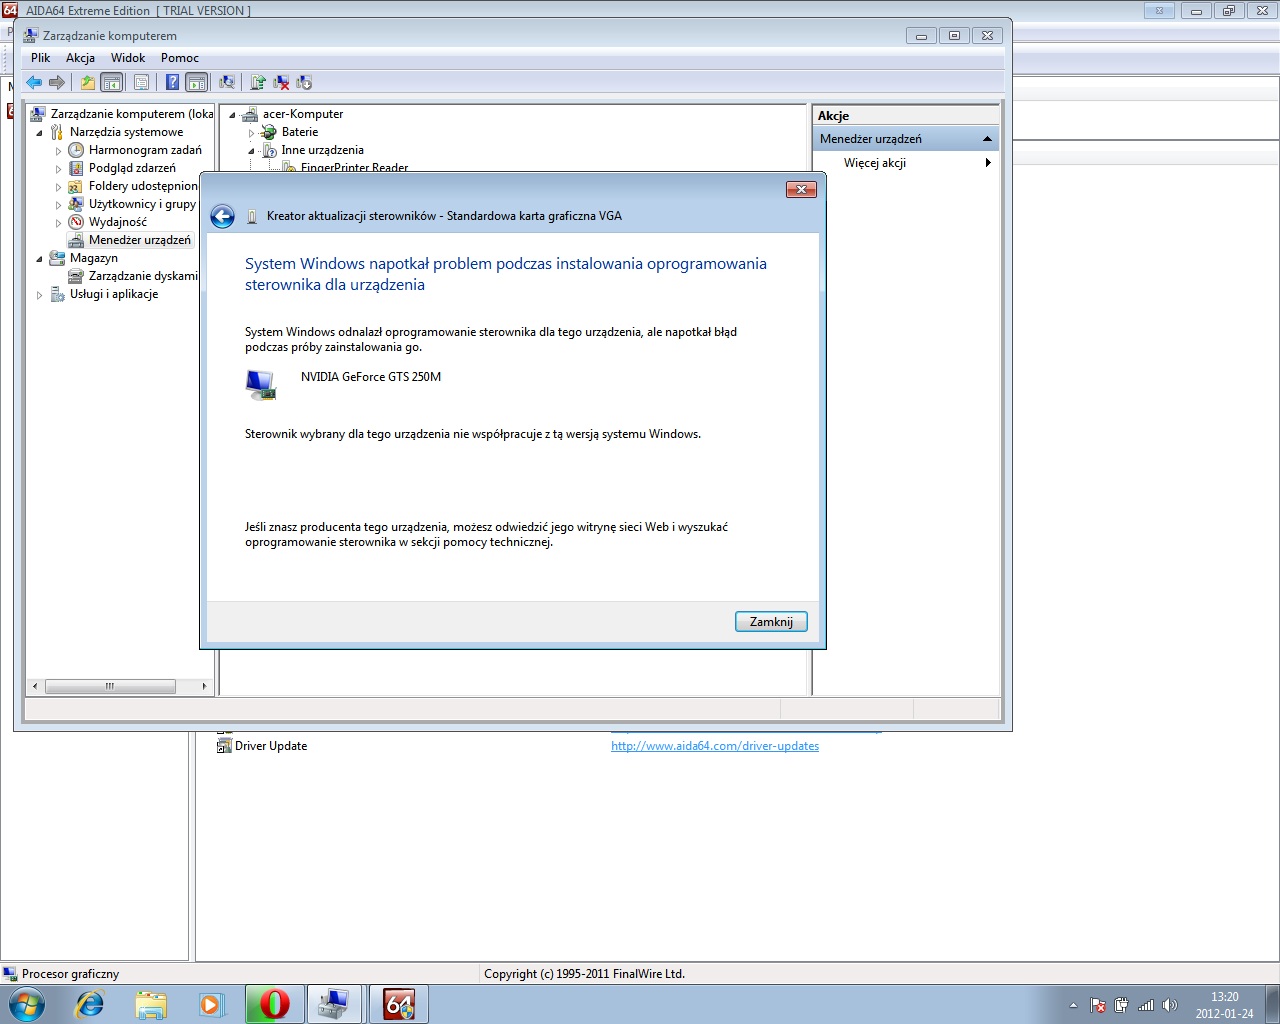Click the Uninstall device toolbar icon
Image resolution: width=1280 pixels, height=1024 pixels.
coord(281,82)
